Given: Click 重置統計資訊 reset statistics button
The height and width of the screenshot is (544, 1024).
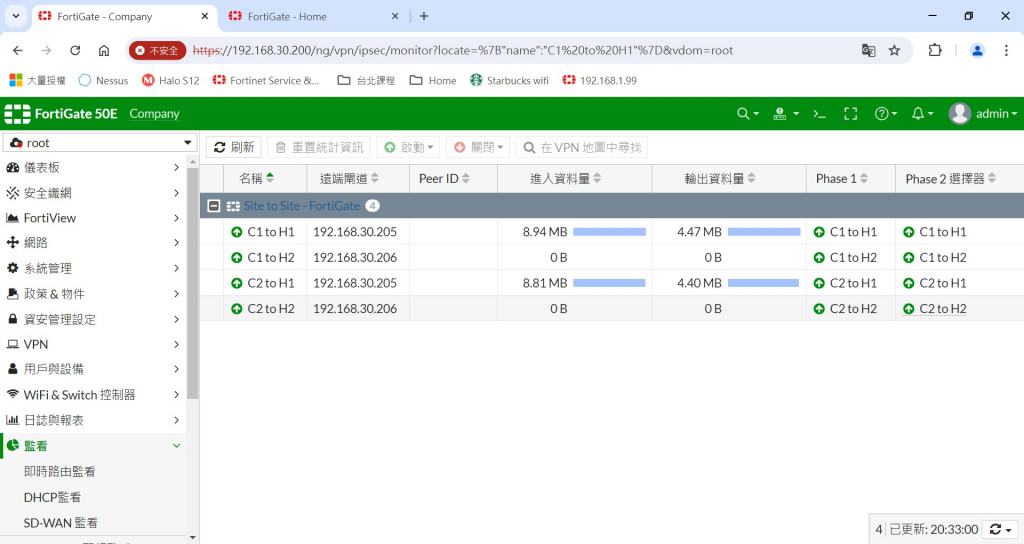Looking at the screenshot, I should tap(319, 148).
